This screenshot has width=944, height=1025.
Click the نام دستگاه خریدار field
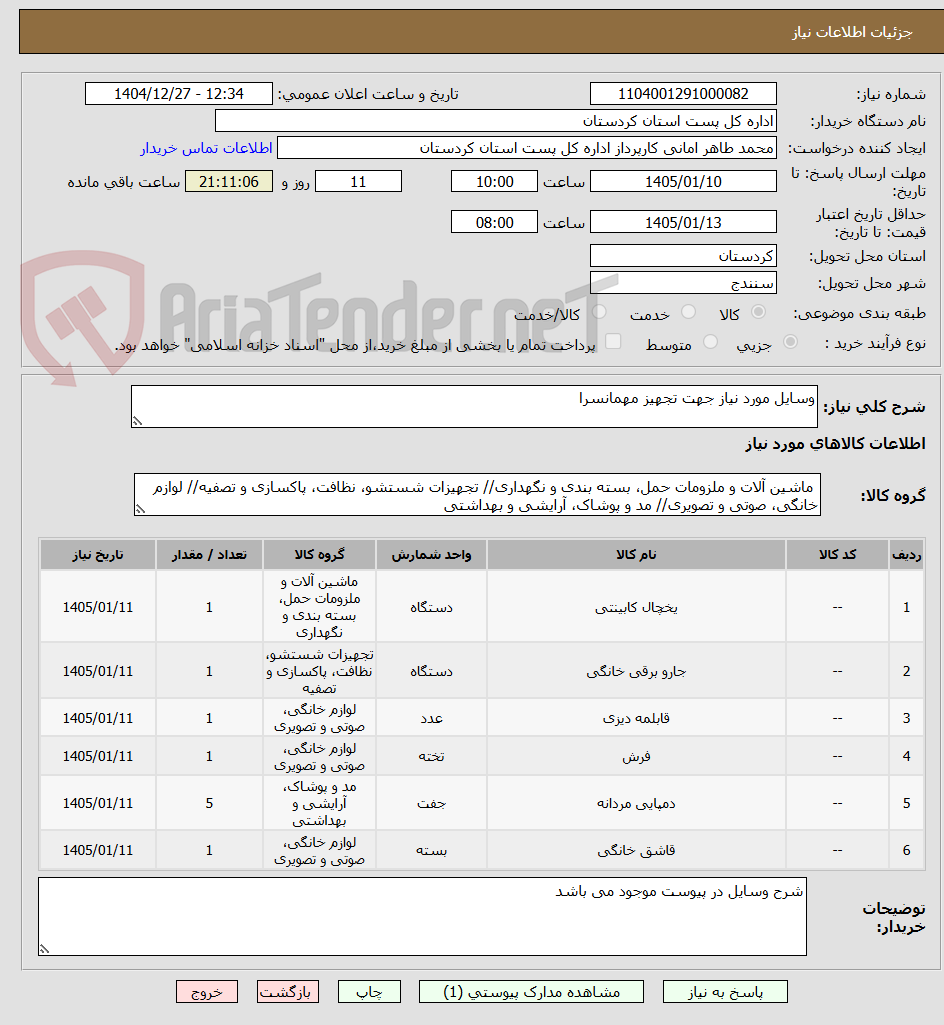[496, 121]
